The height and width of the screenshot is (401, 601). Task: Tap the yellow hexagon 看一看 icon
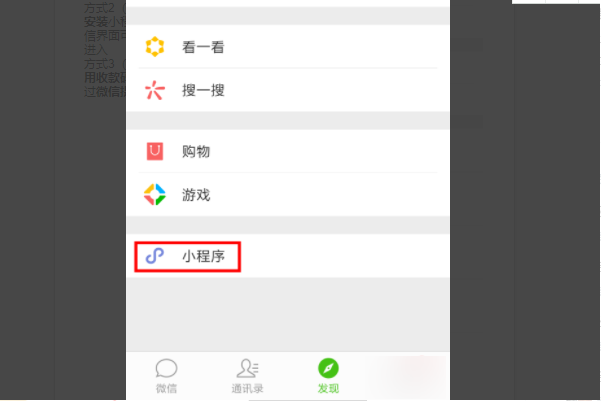point(155,47)
